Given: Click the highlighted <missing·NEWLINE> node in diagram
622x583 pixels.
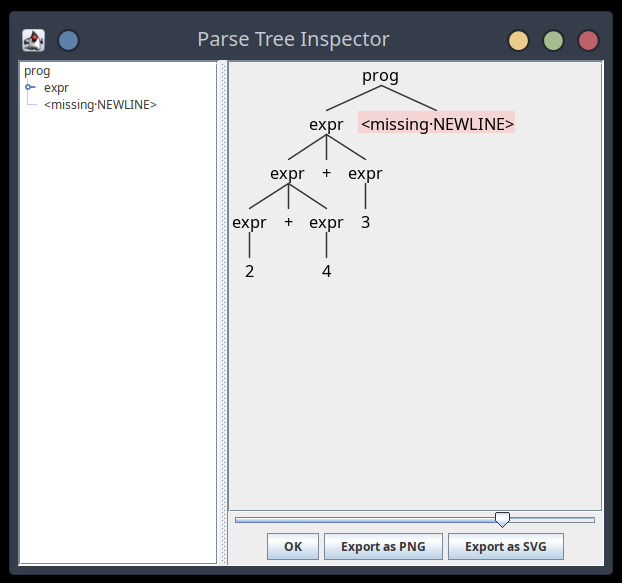Looking at the screenshot, I should [437, 124].
